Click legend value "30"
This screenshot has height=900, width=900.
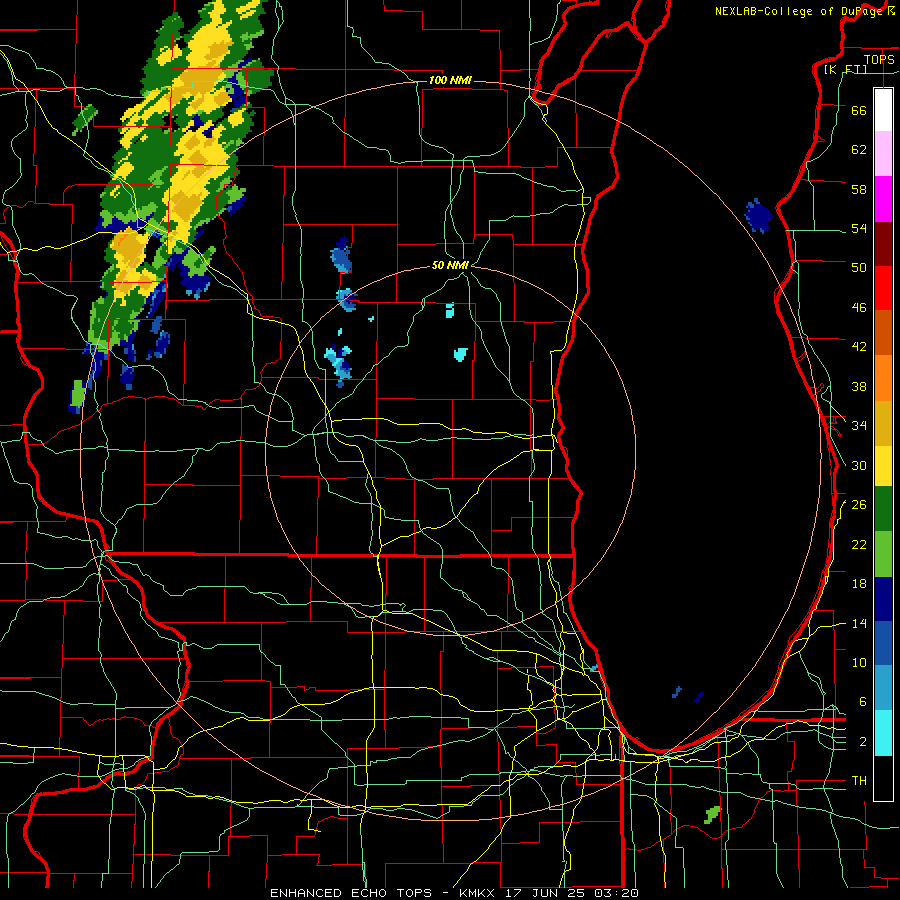pyautogui.click(x=859, y=465)
